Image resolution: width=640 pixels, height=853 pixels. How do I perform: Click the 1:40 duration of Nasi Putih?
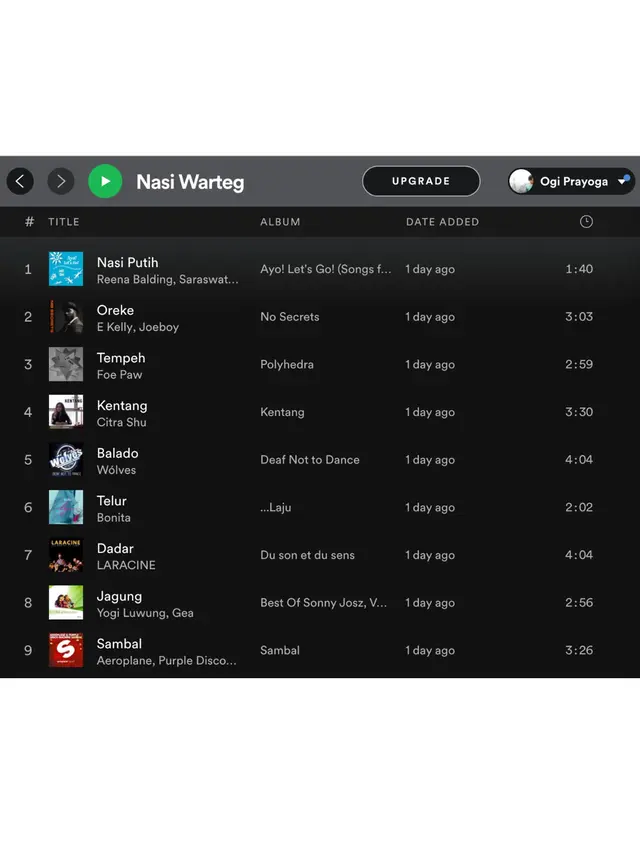579,269
